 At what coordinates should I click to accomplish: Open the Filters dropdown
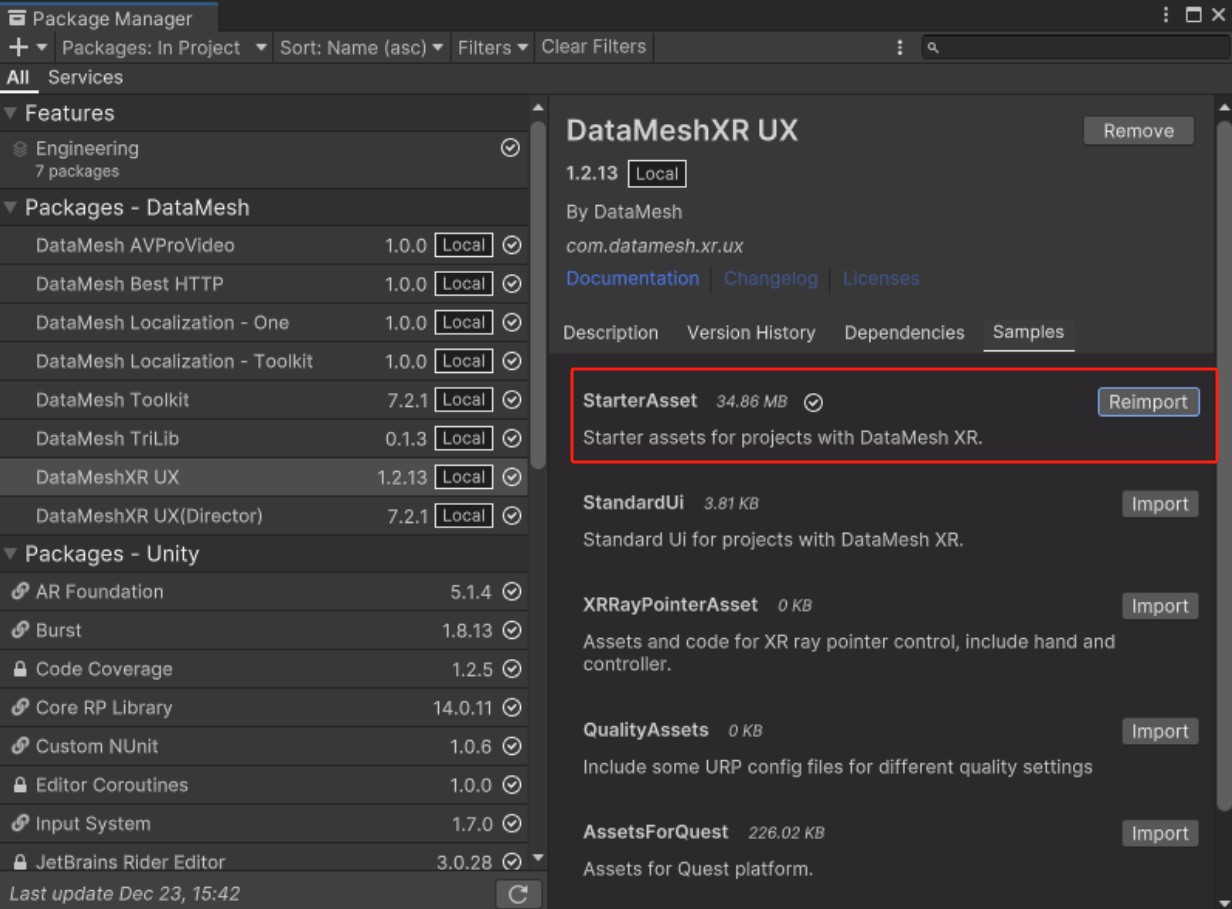(x=493, y=47)
